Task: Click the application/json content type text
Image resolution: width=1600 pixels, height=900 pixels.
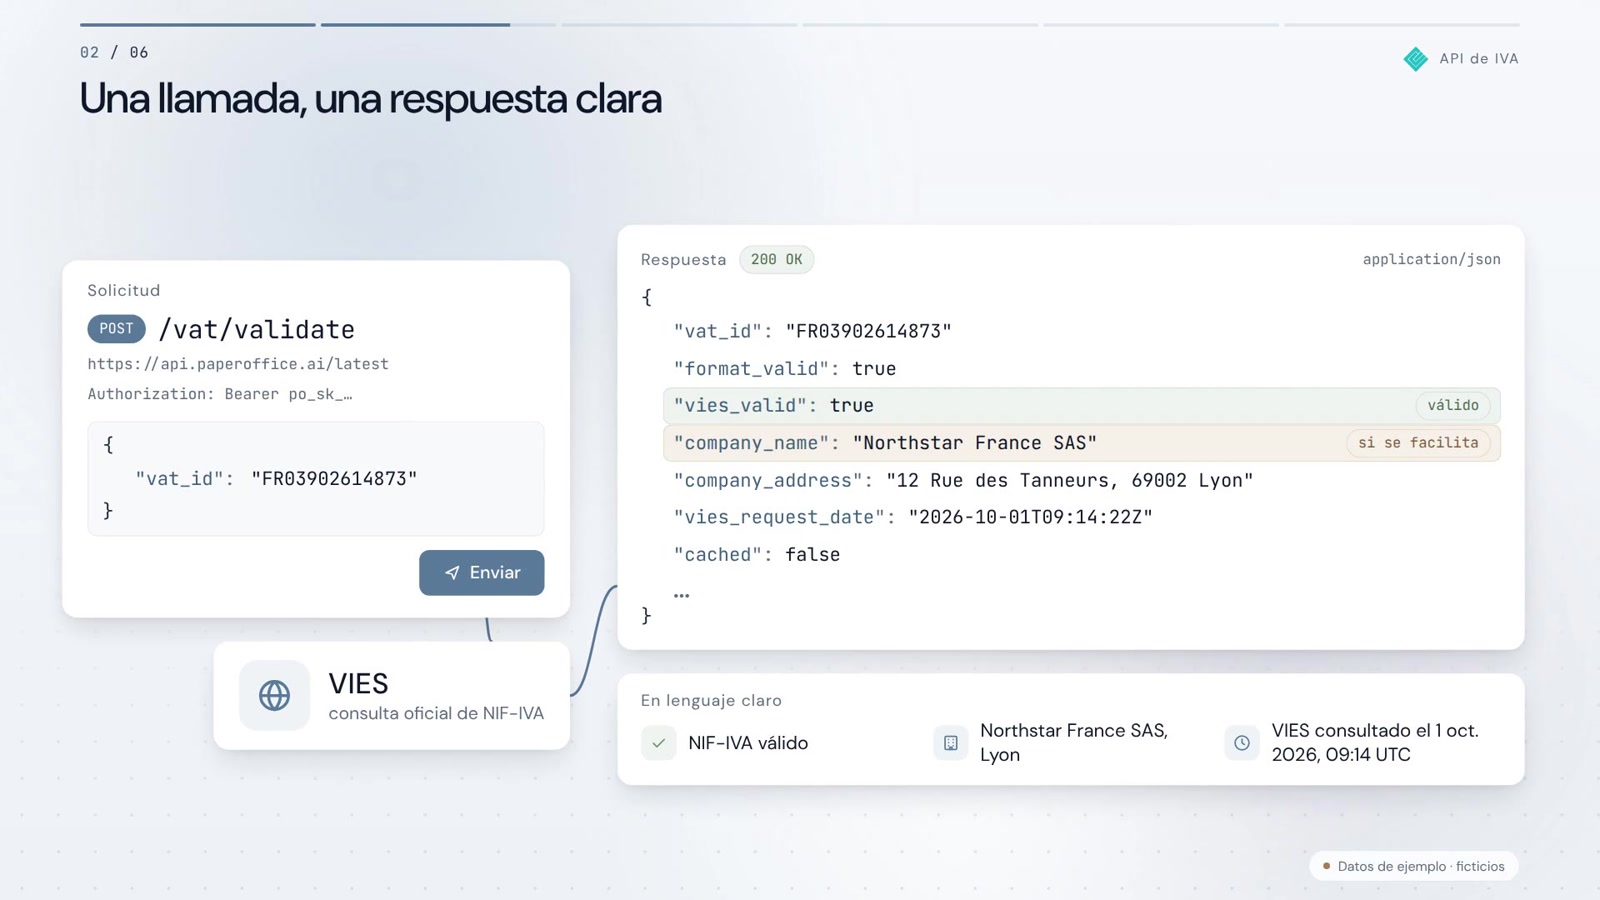Action: [x=1431, y=259]
